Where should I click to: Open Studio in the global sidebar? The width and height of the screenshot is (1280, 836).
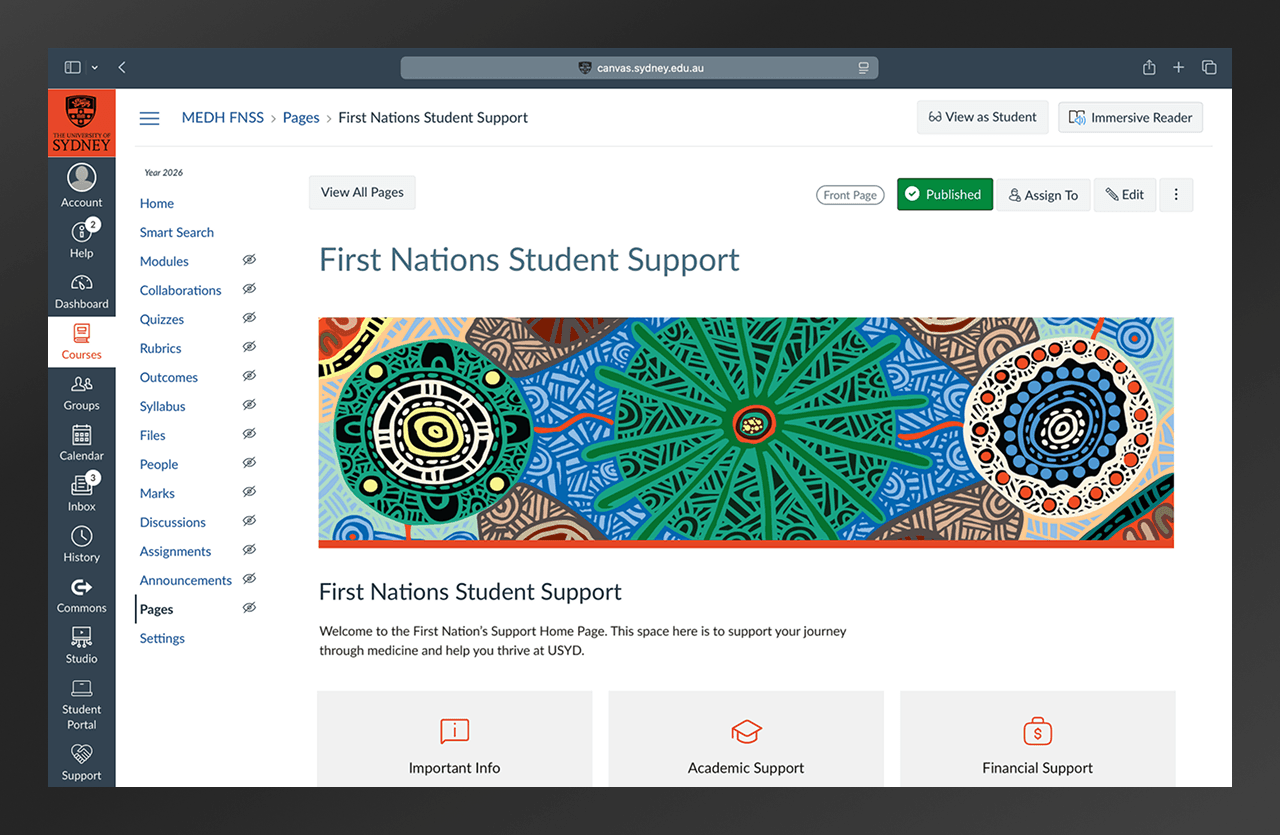pos(81,646)
